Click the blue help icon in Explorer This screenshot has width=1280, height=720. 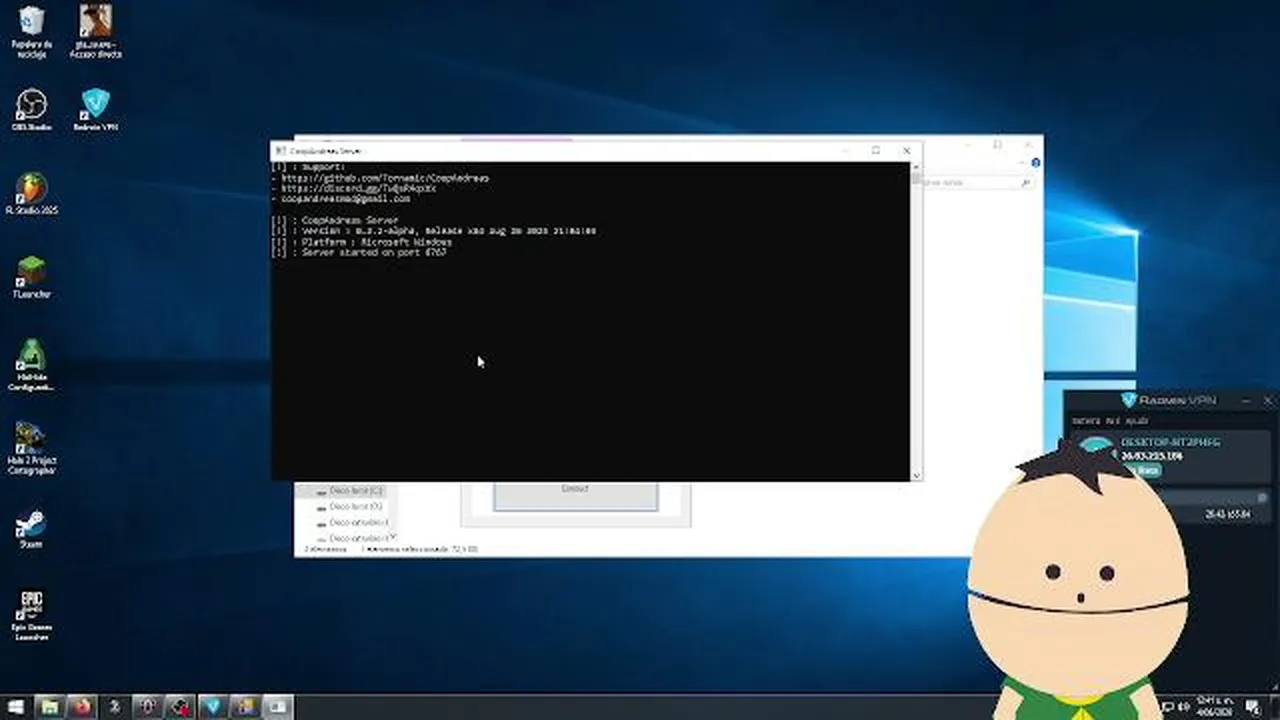pyautogui.click(x=1036, y=163)
